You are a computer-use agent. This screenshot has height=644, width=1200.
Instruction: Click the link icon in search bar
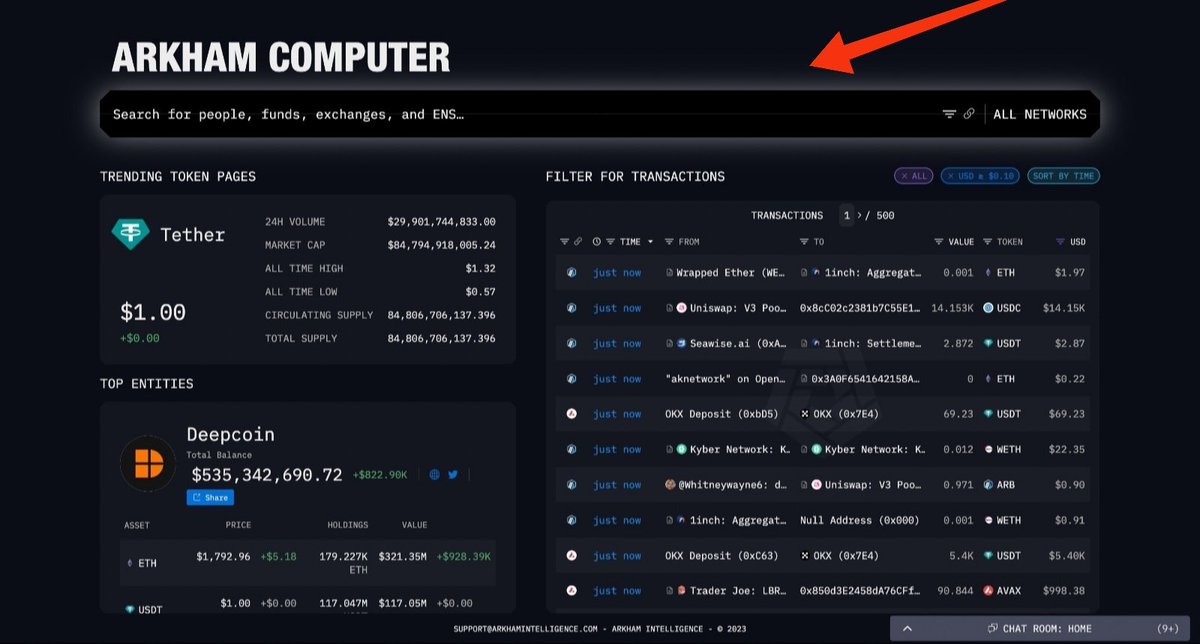point(969,114)
